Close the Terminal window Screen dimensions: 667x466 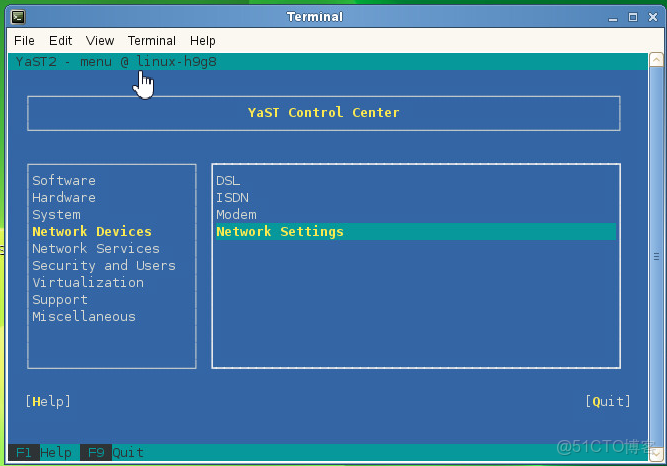(x=653, y=17)
